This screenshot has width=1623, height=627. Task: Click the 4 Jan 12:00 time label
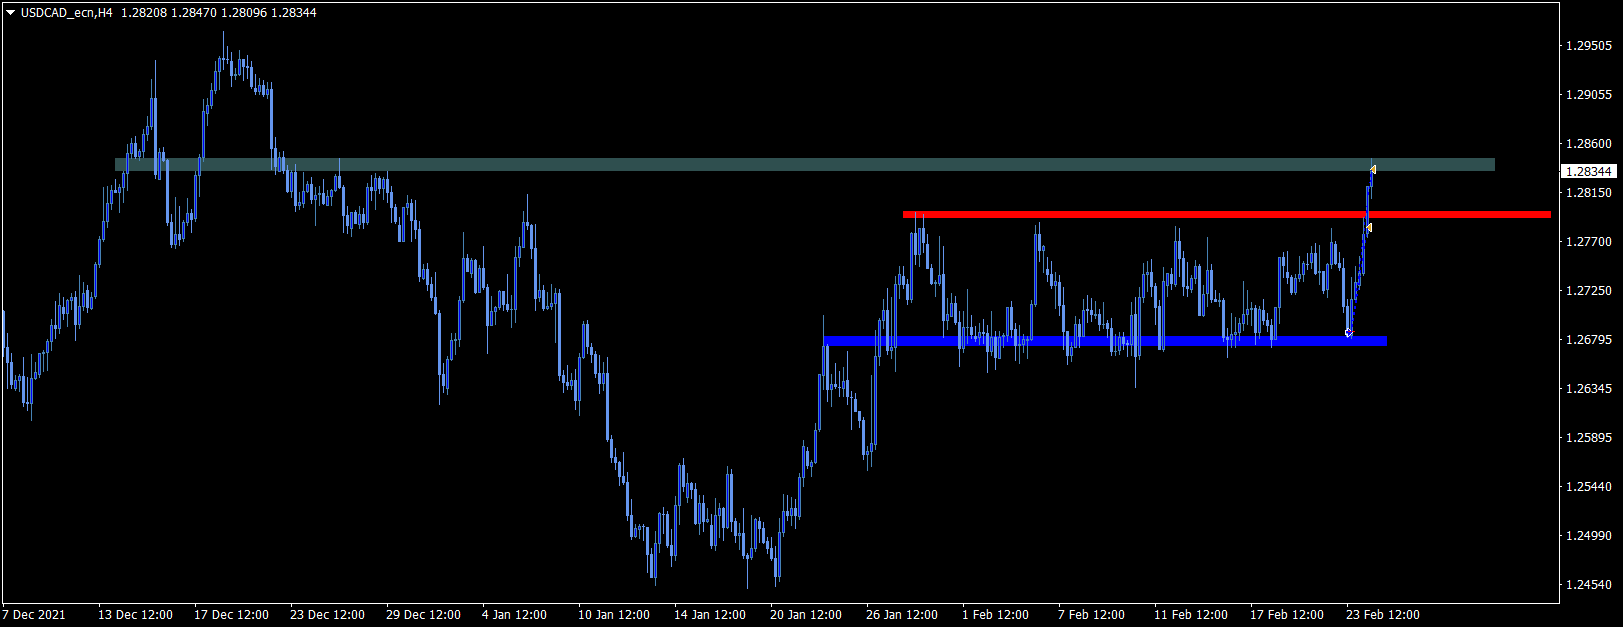point(514,615)
